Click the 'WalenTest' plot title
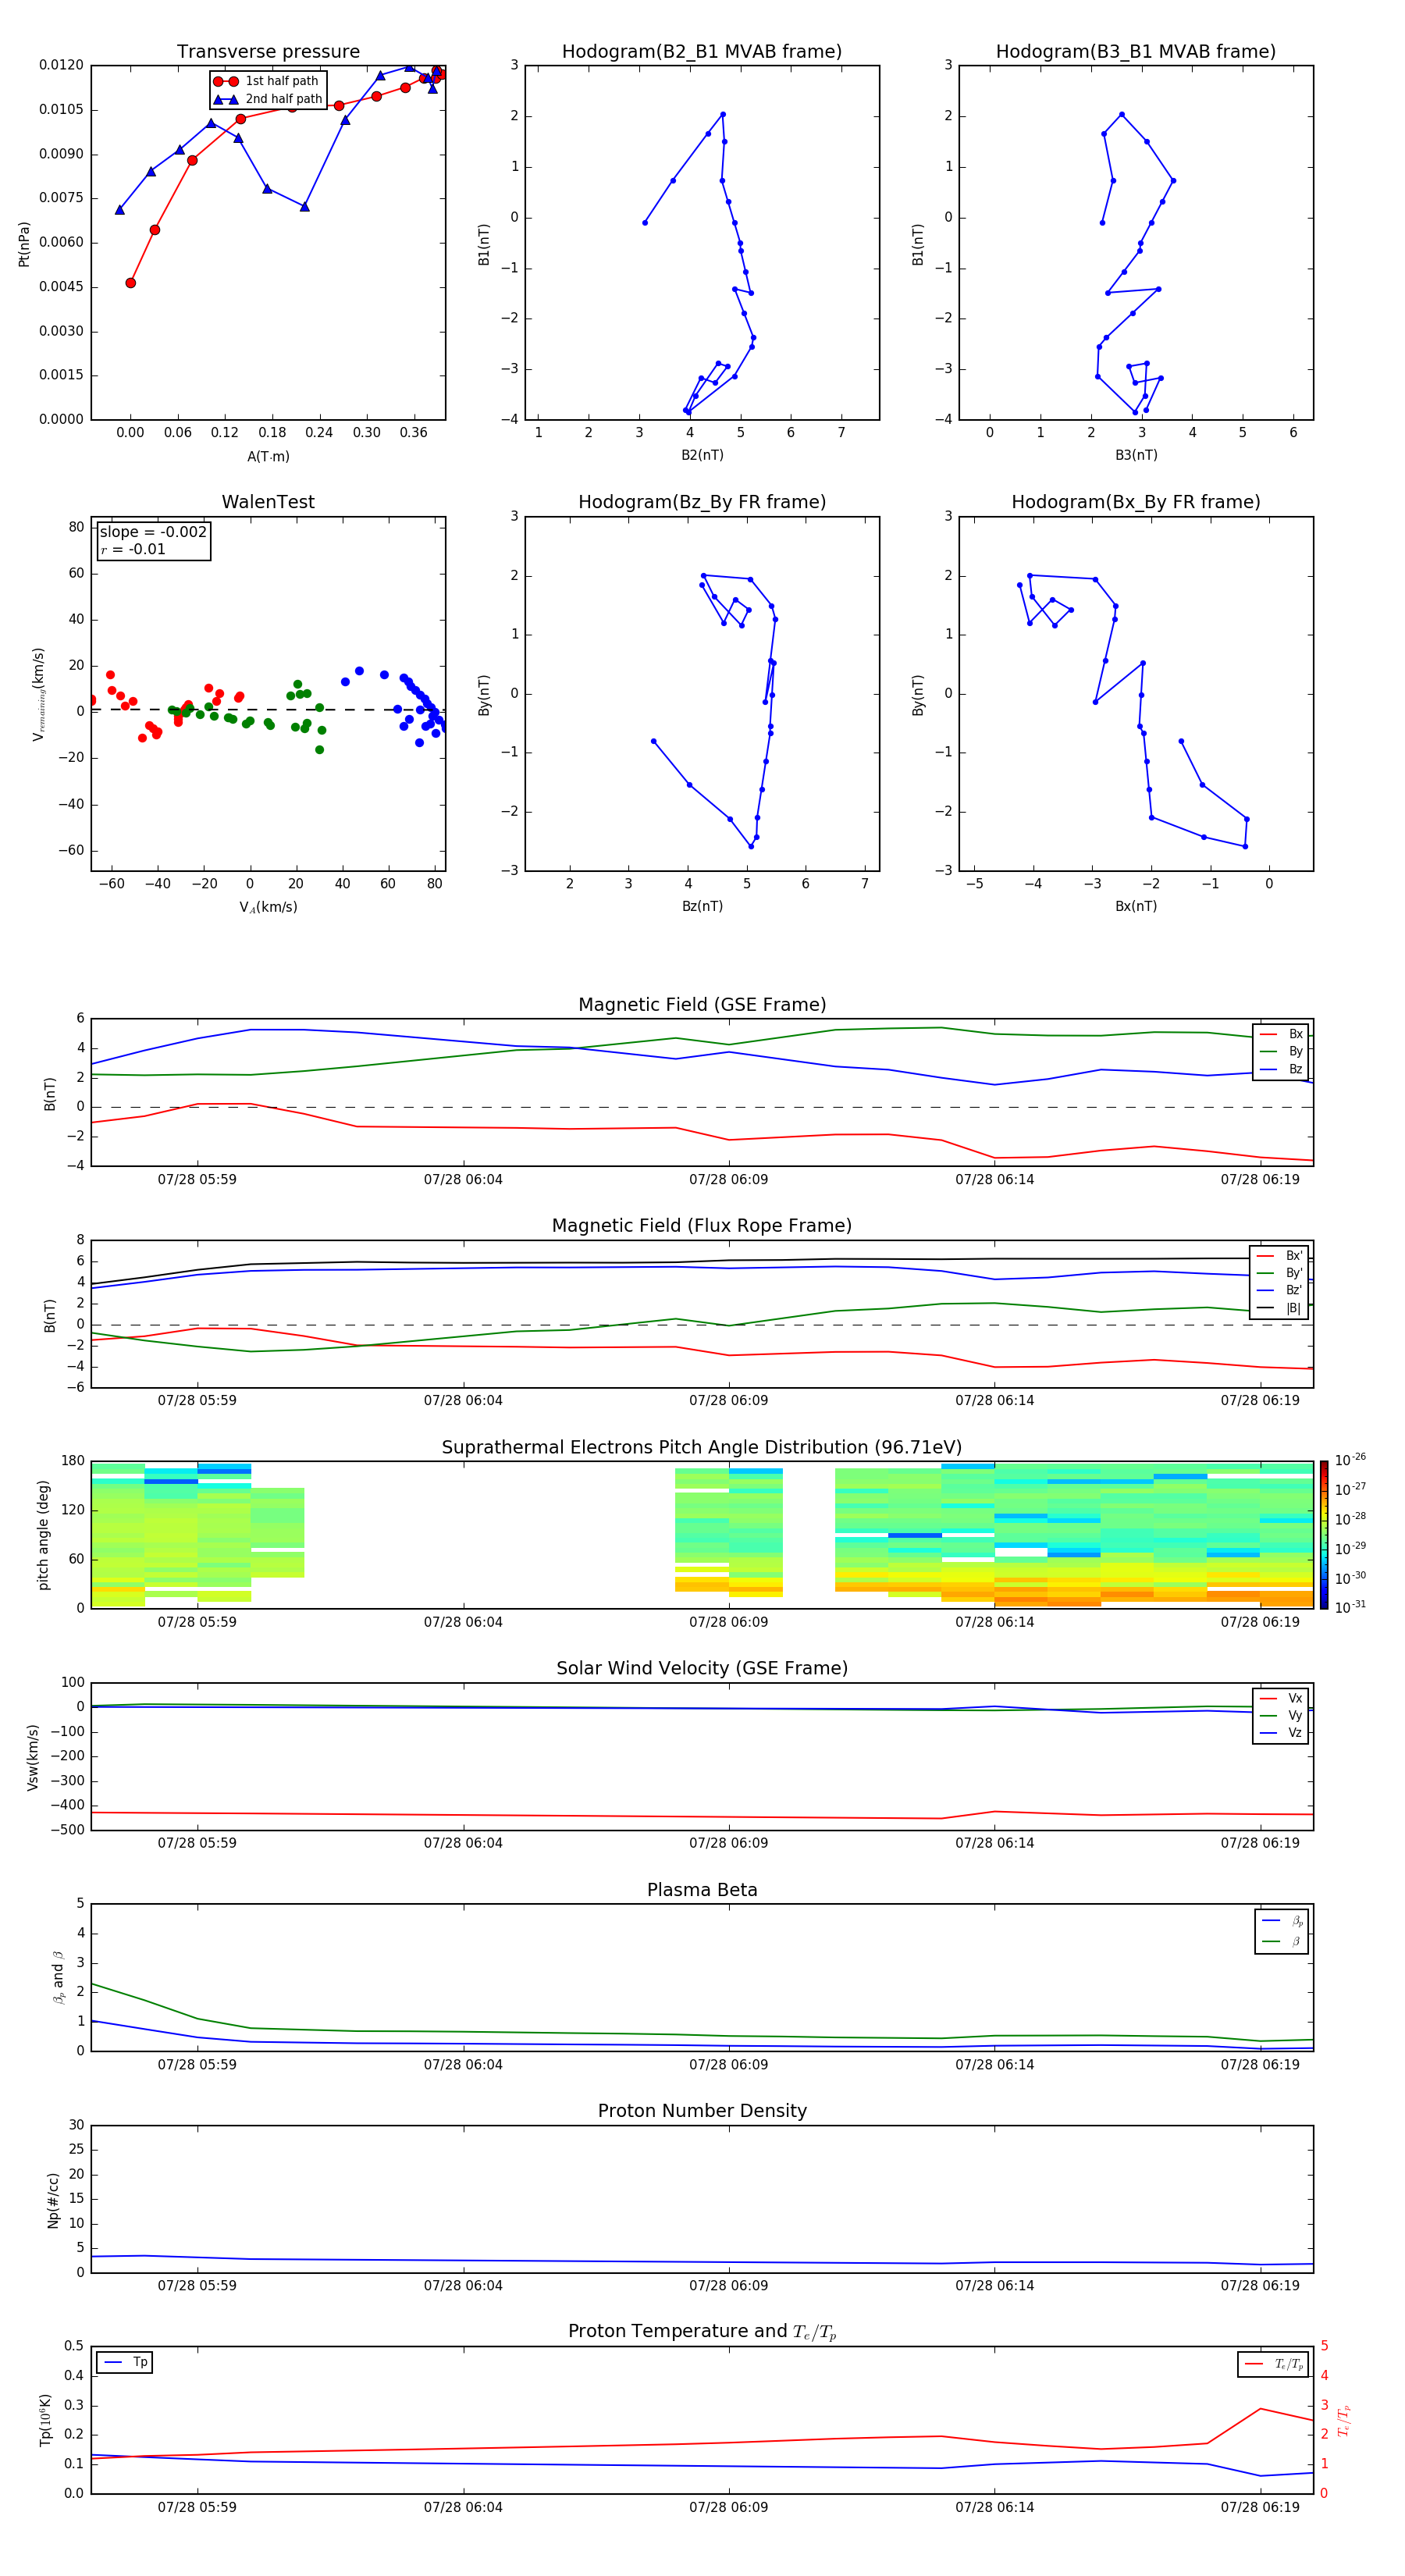The width and height of the screenshot is (1405, 2576). coord(268,502)
